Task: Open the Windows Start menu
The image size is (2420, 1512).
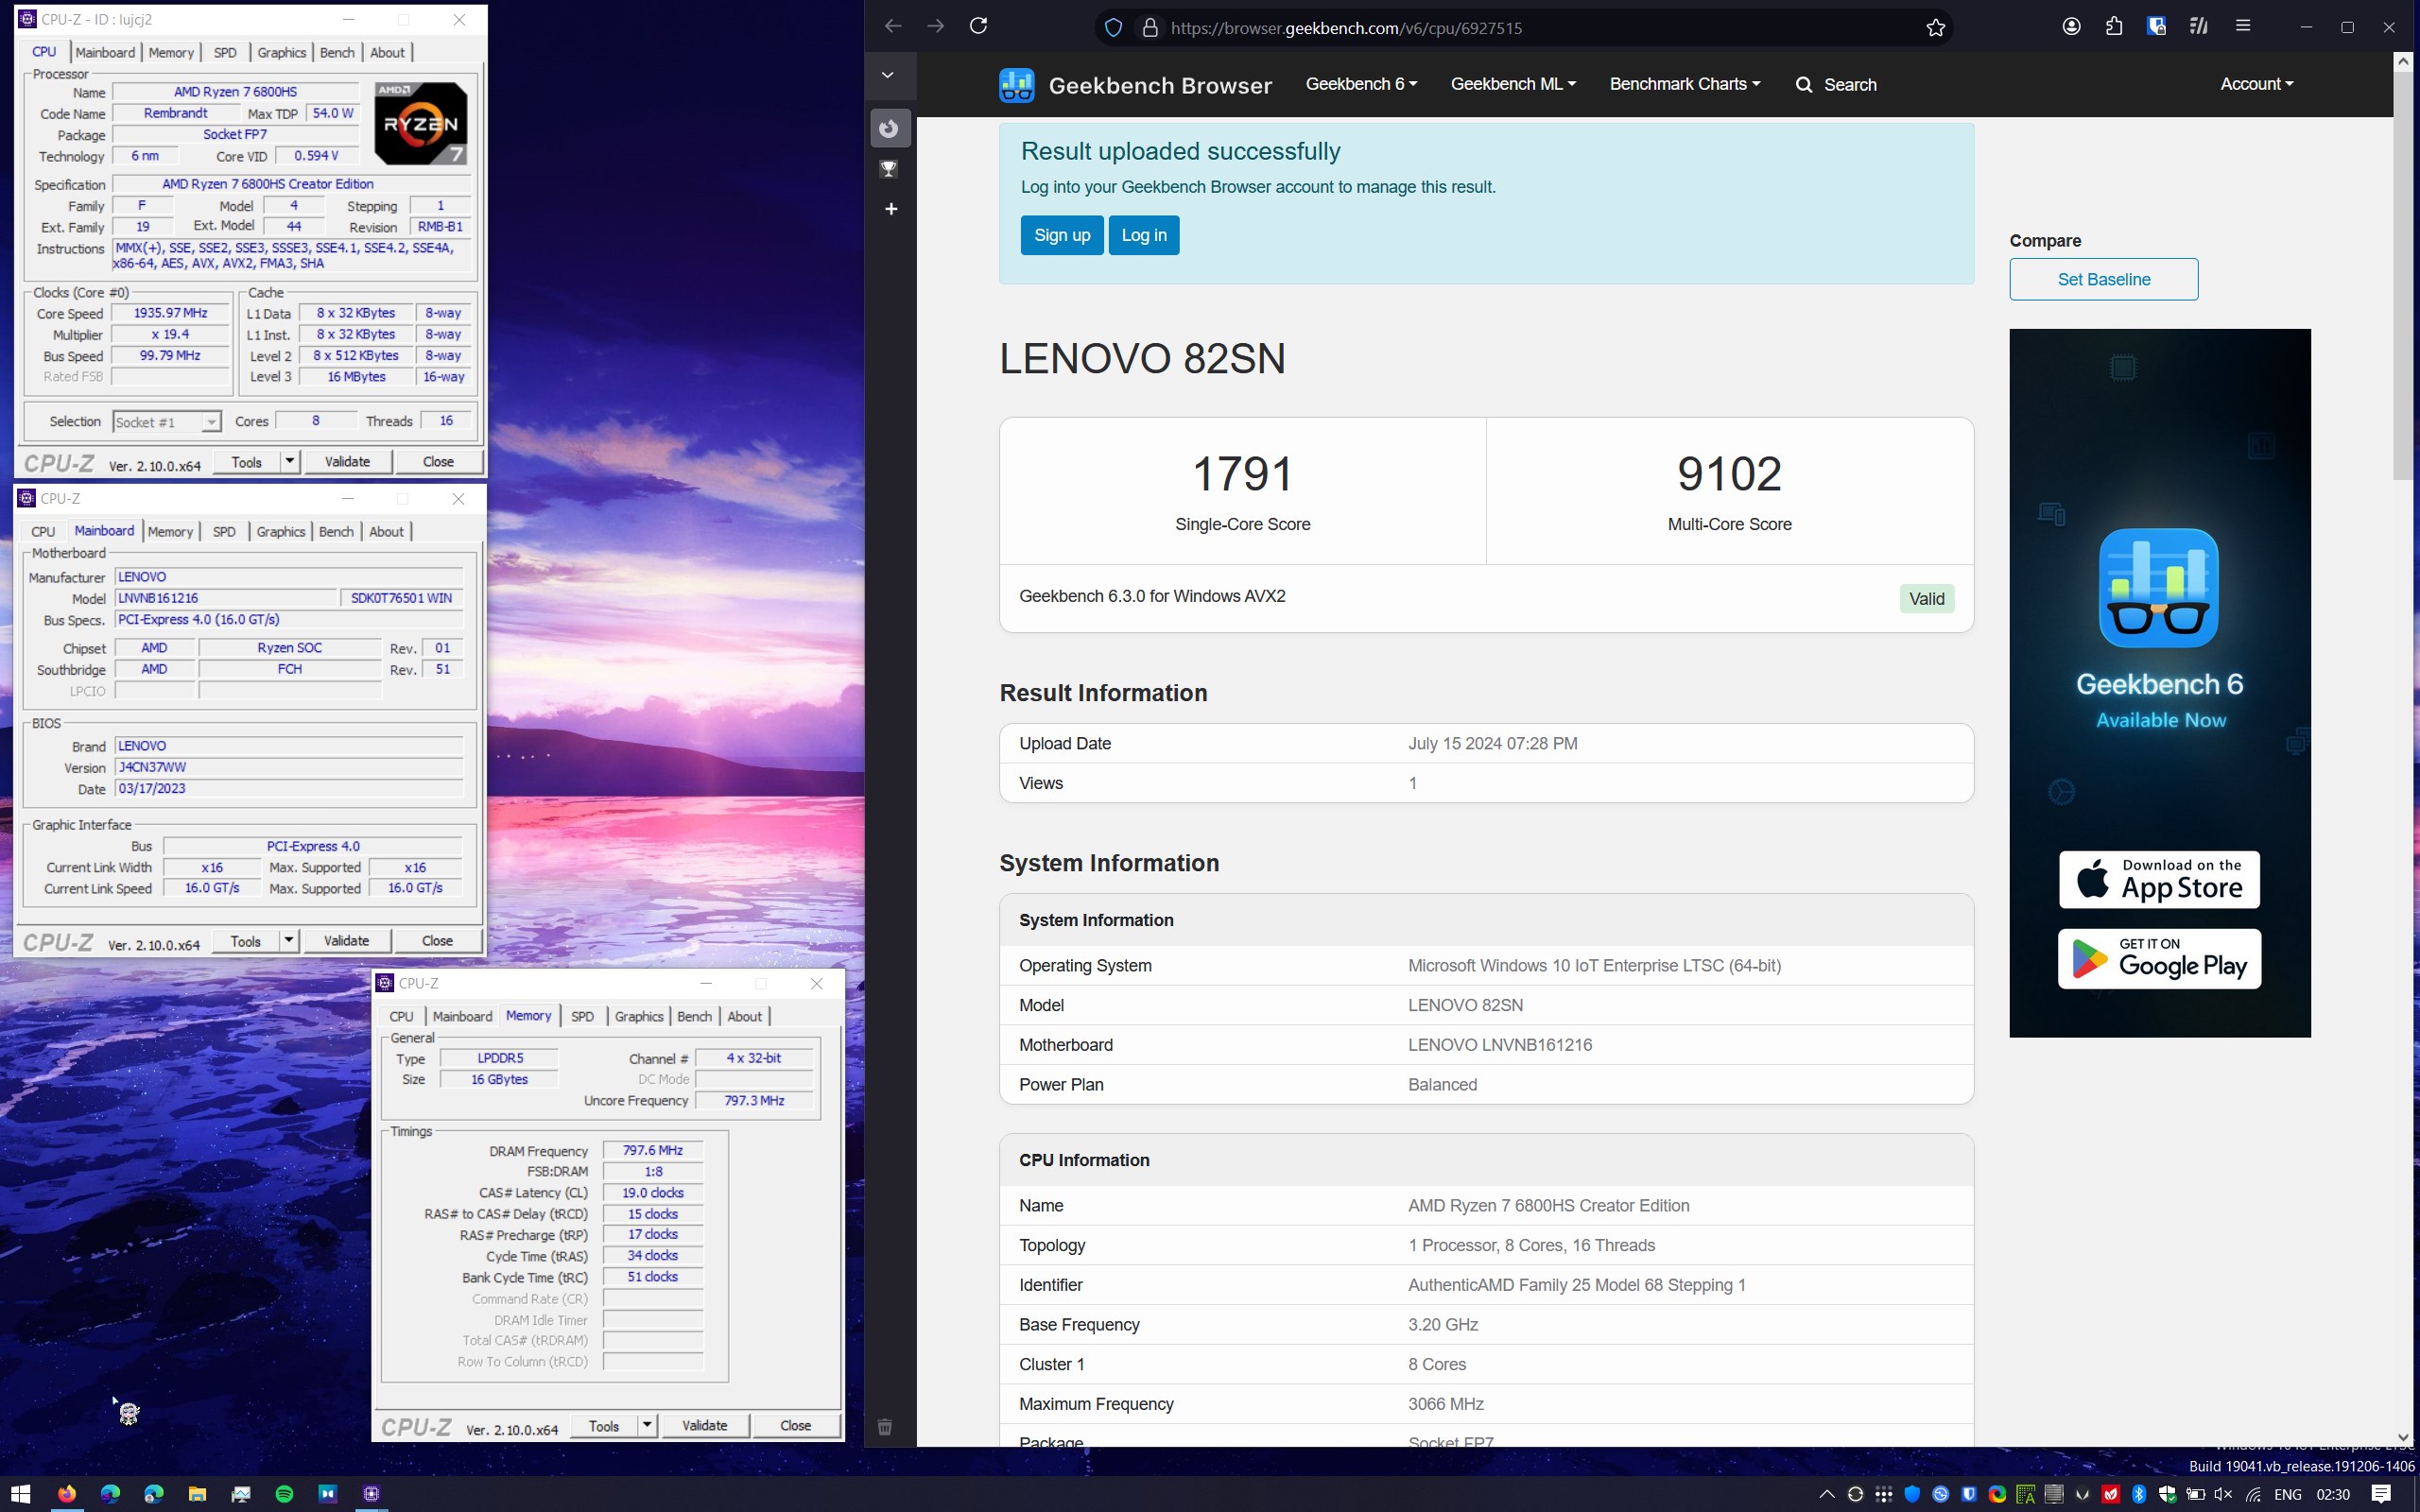Action: click(x=20, y=1493)
